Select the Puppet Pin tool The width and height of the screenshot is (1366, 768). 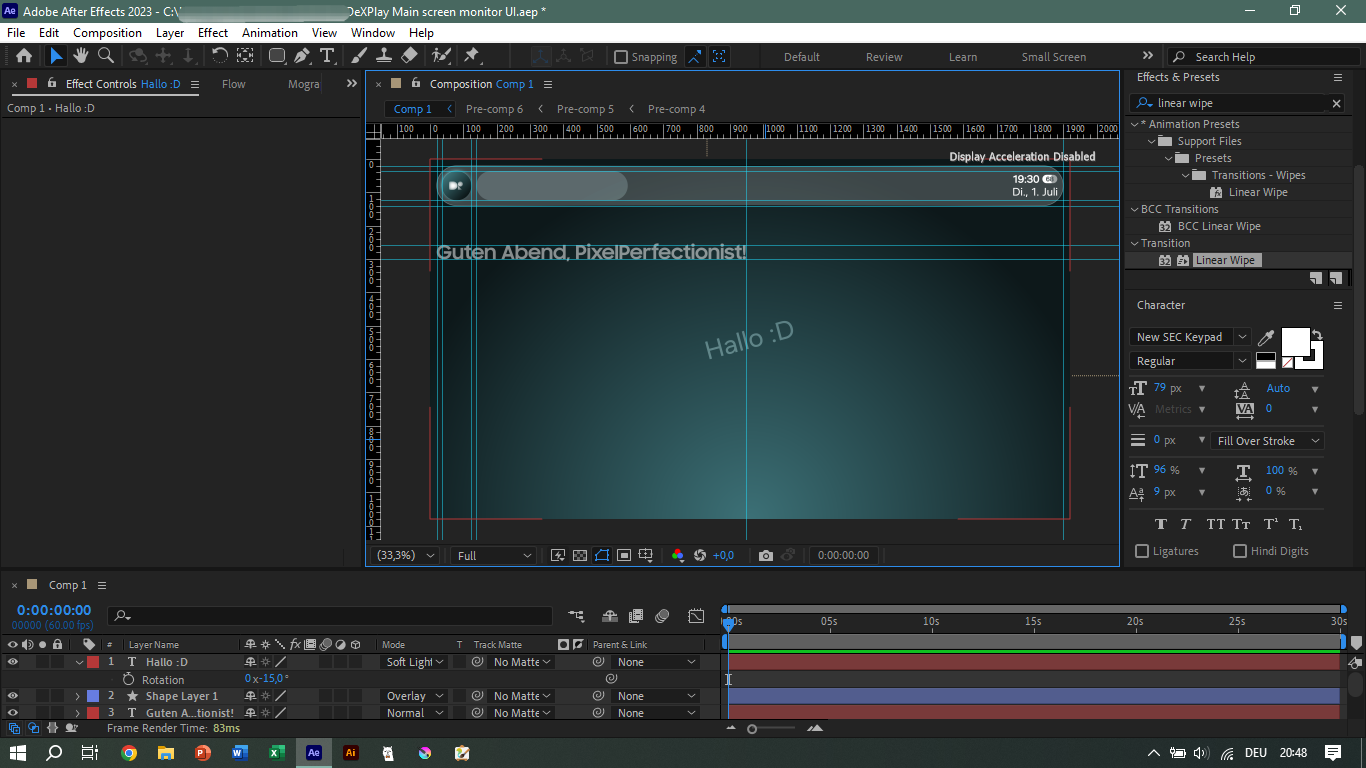tap(473, 56)
